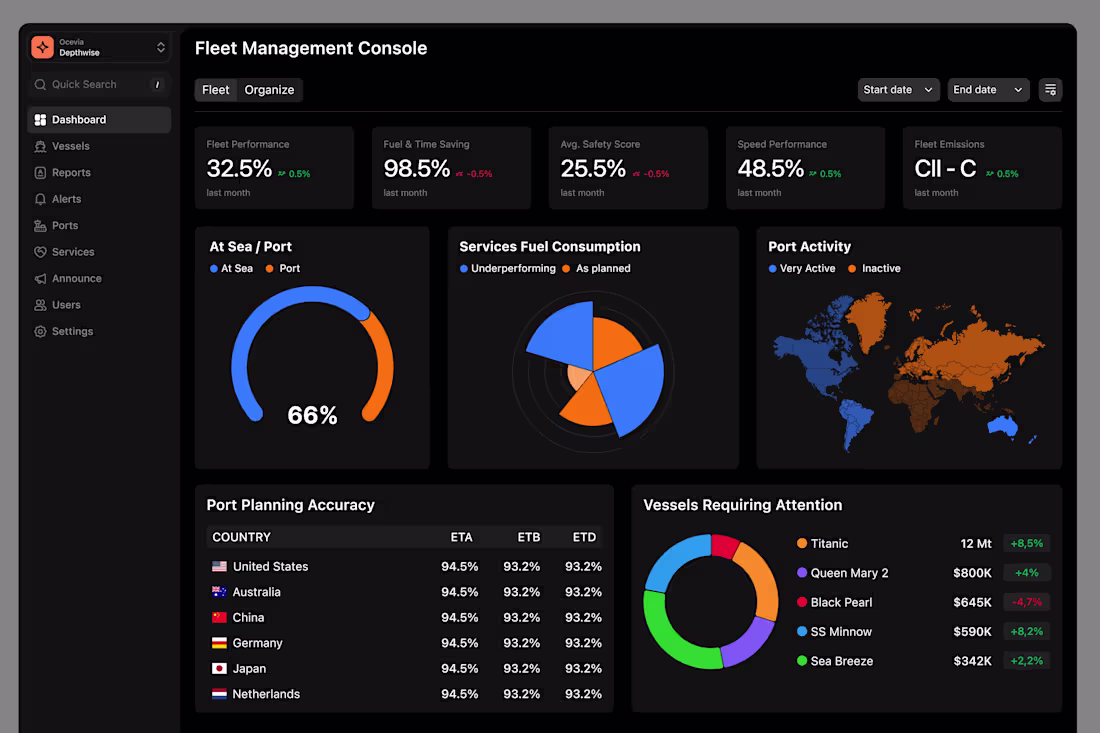
Task: Select the Fleet tab
Action: tap(215, 90)
